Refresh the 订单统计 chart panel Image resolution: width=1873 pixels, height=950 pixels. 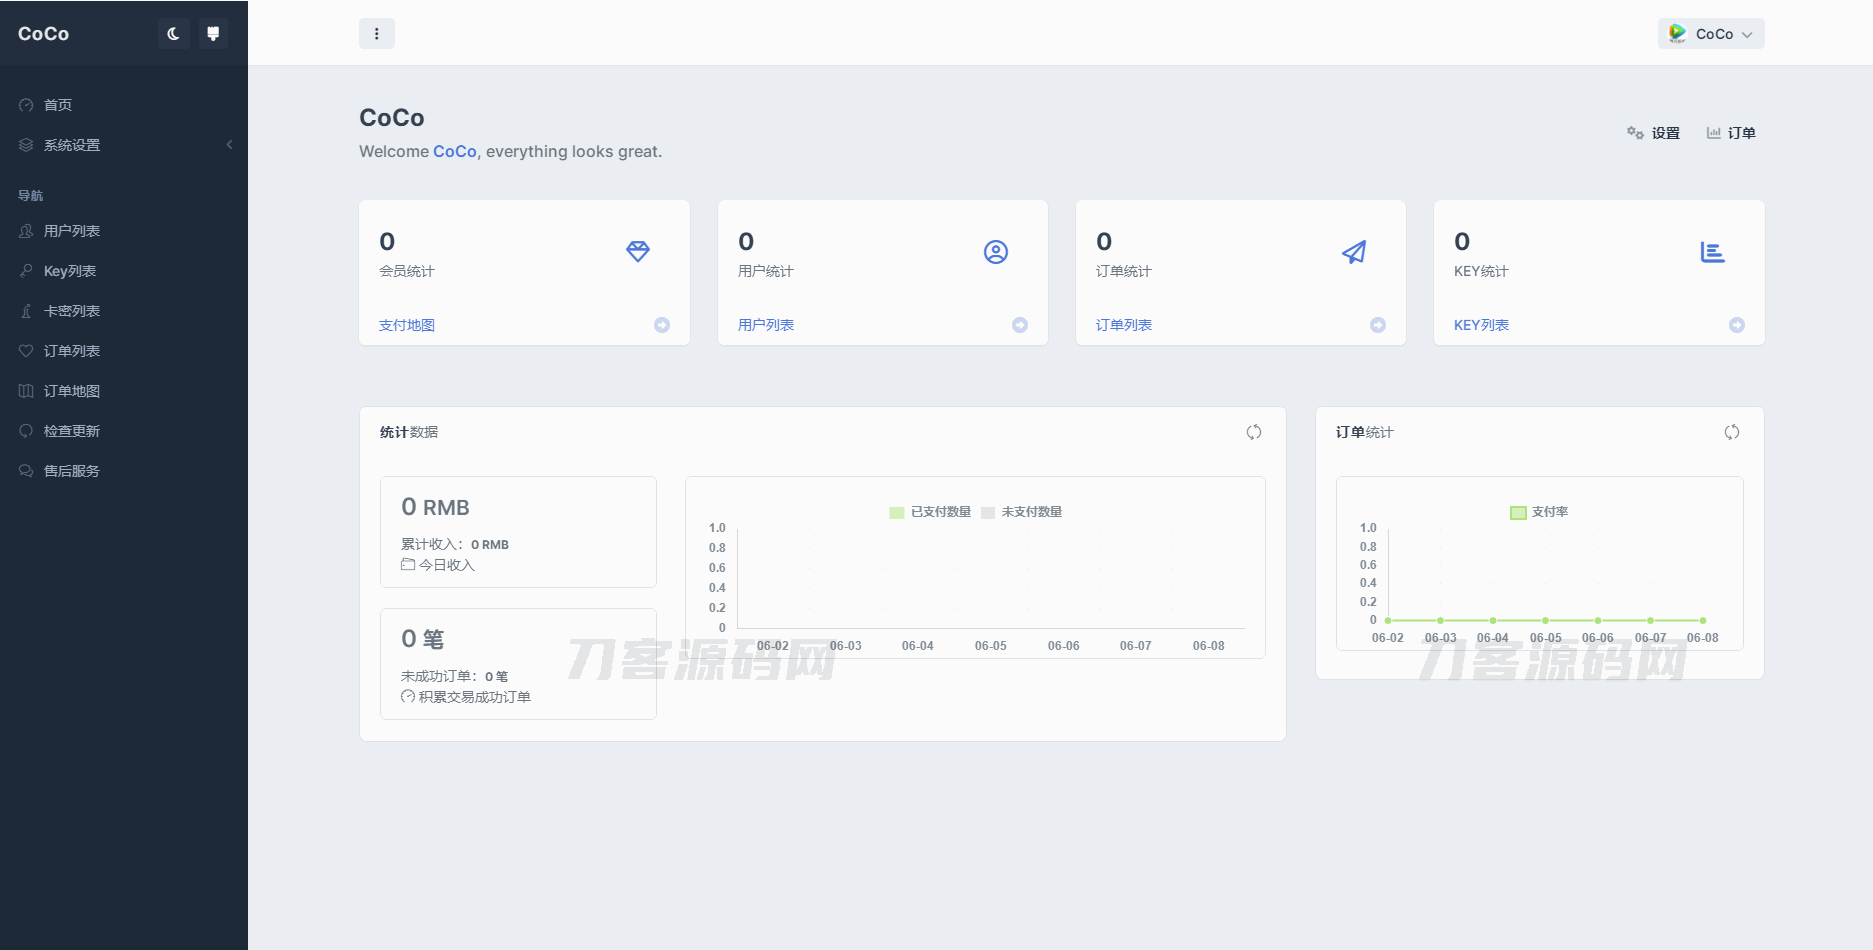[x=1732, y=432]
